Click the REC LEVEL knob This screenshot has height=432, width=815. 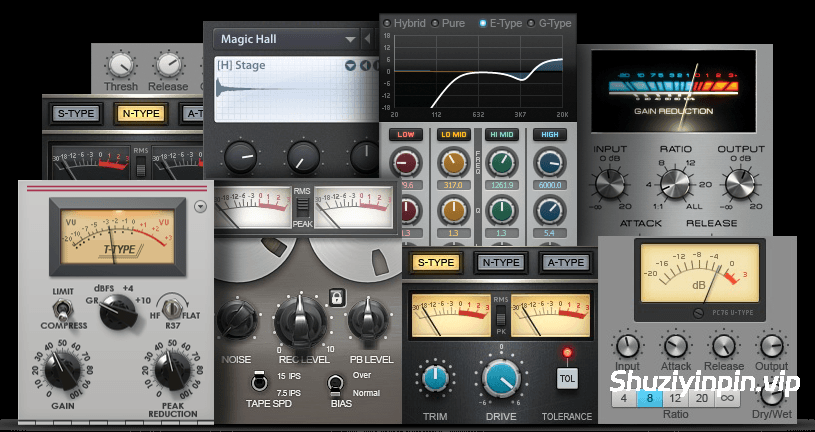click(300, 322)
